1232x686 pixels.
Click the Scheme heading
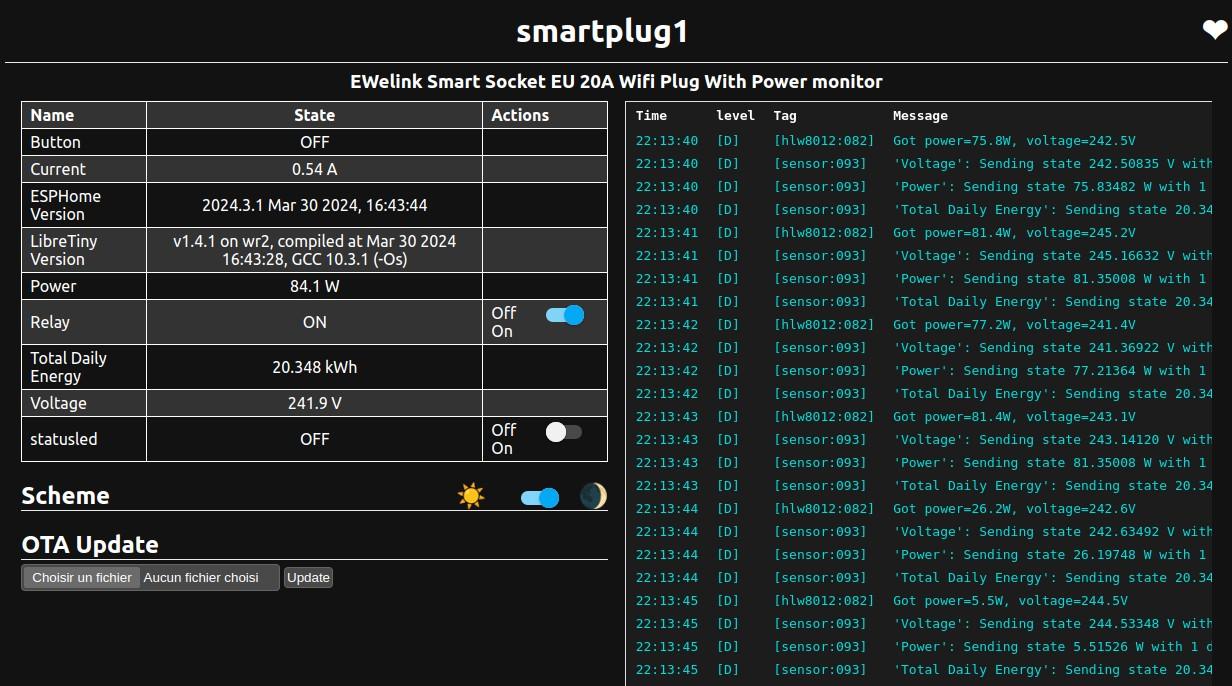tap(65, 496)
